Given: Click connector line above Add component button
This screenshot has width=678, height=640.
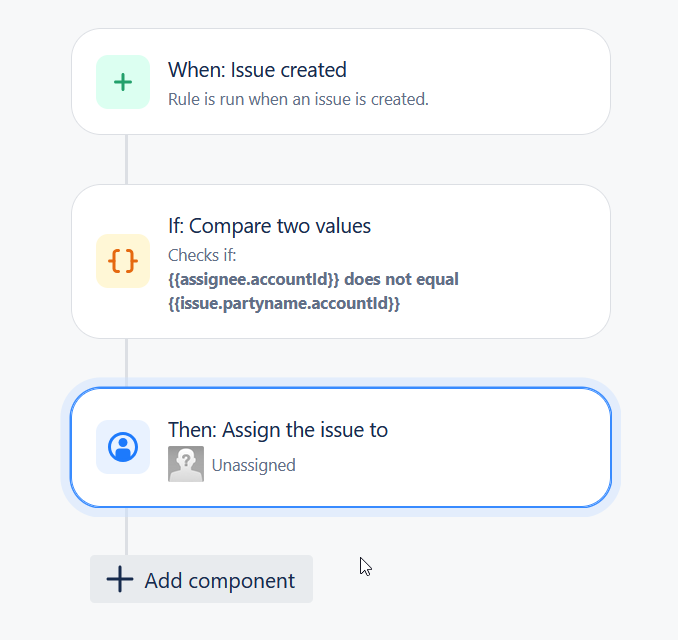Looking at the screenshot, I should tap(126, 531).
